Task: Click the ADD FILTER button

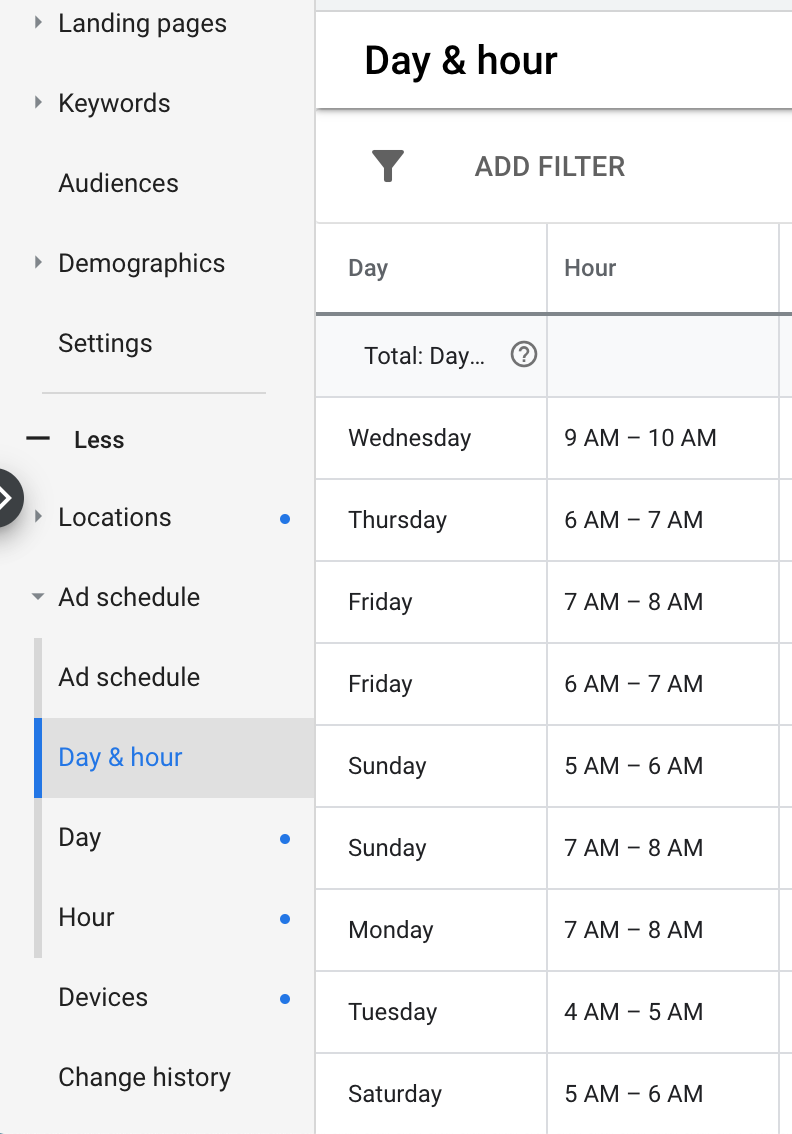Action: coord(549,166)
